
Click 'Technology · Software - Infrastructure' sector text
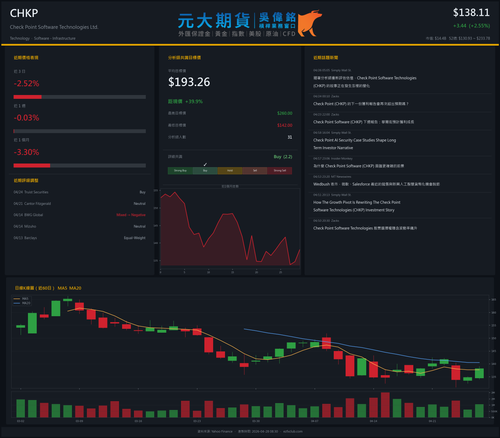[43, 38]
